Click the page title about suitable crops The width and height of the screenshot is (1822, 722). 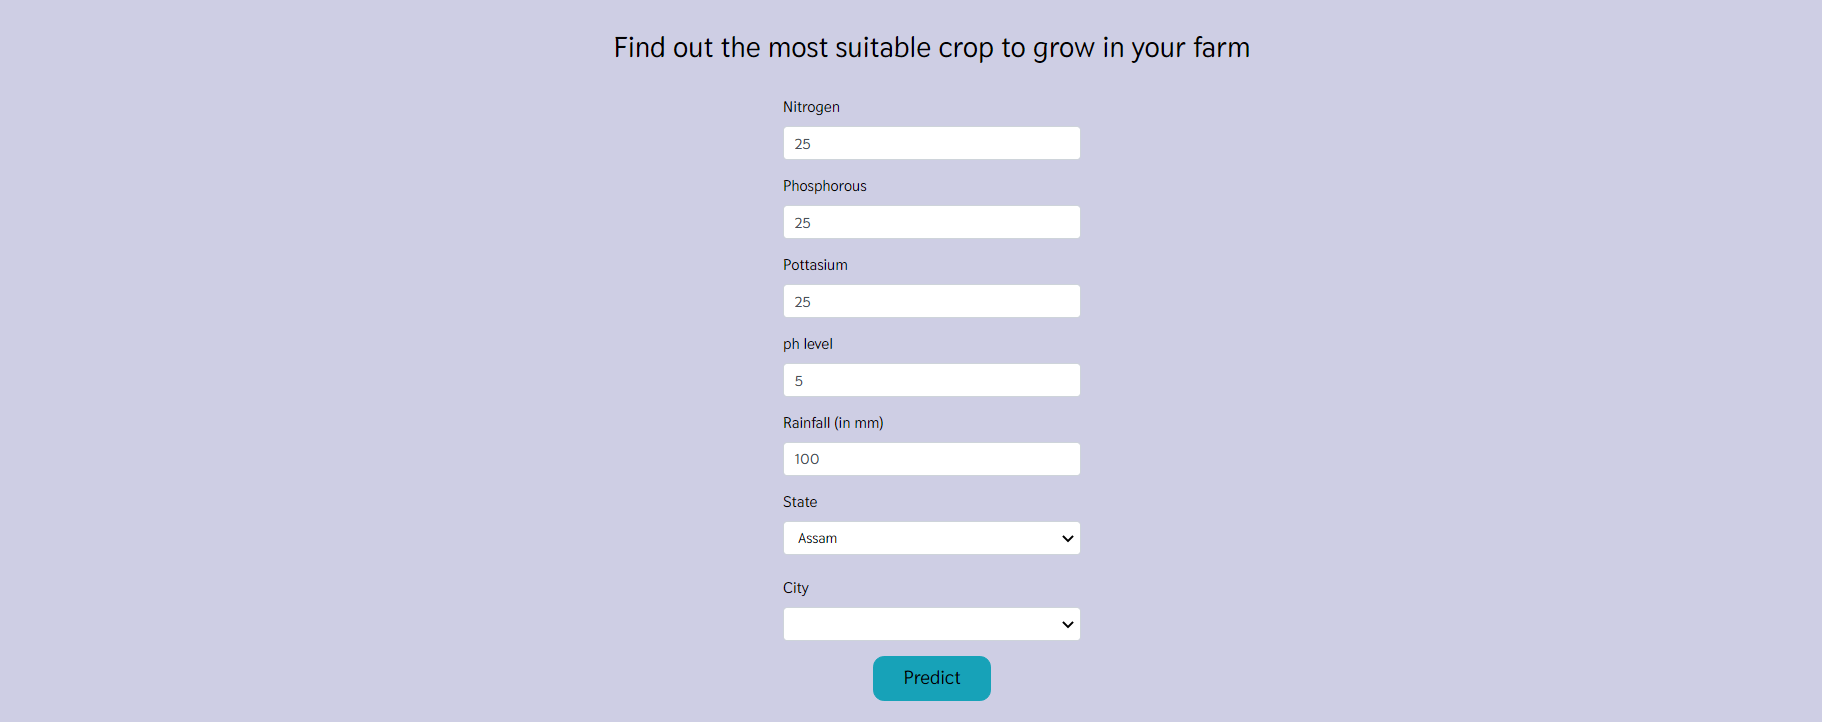[x=931, y=47]
